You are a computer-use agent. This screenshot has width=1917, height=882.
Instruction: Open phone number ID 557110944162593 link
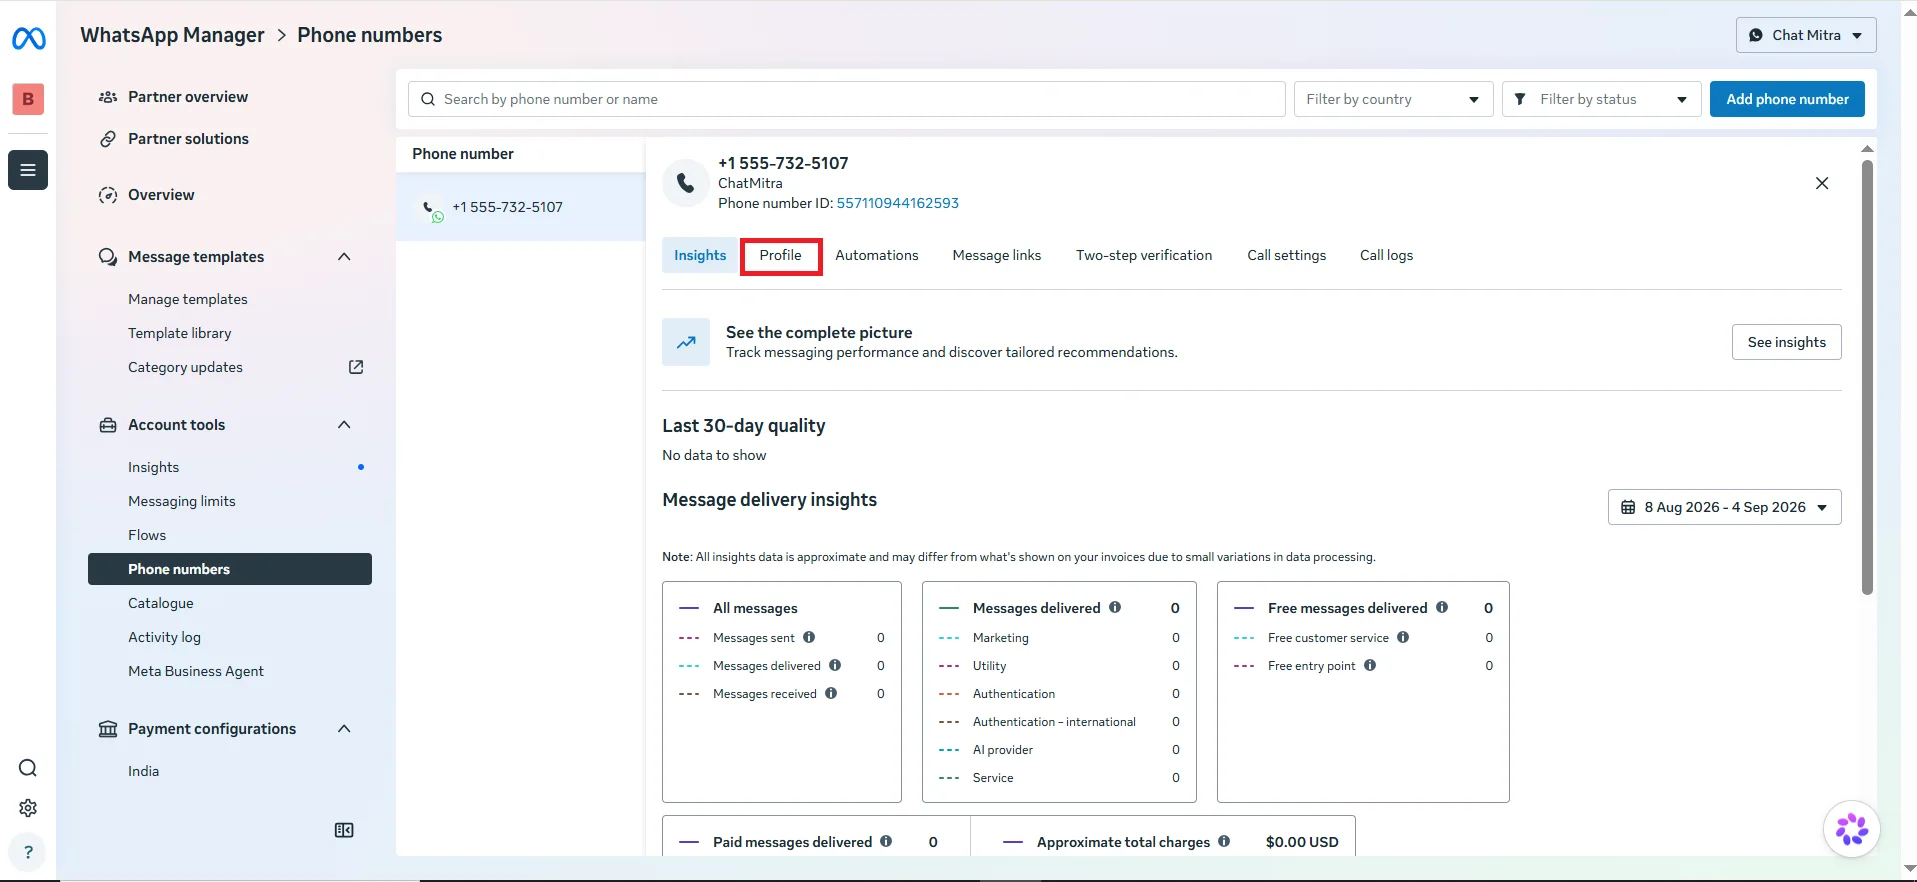click(x=897, y=203)
